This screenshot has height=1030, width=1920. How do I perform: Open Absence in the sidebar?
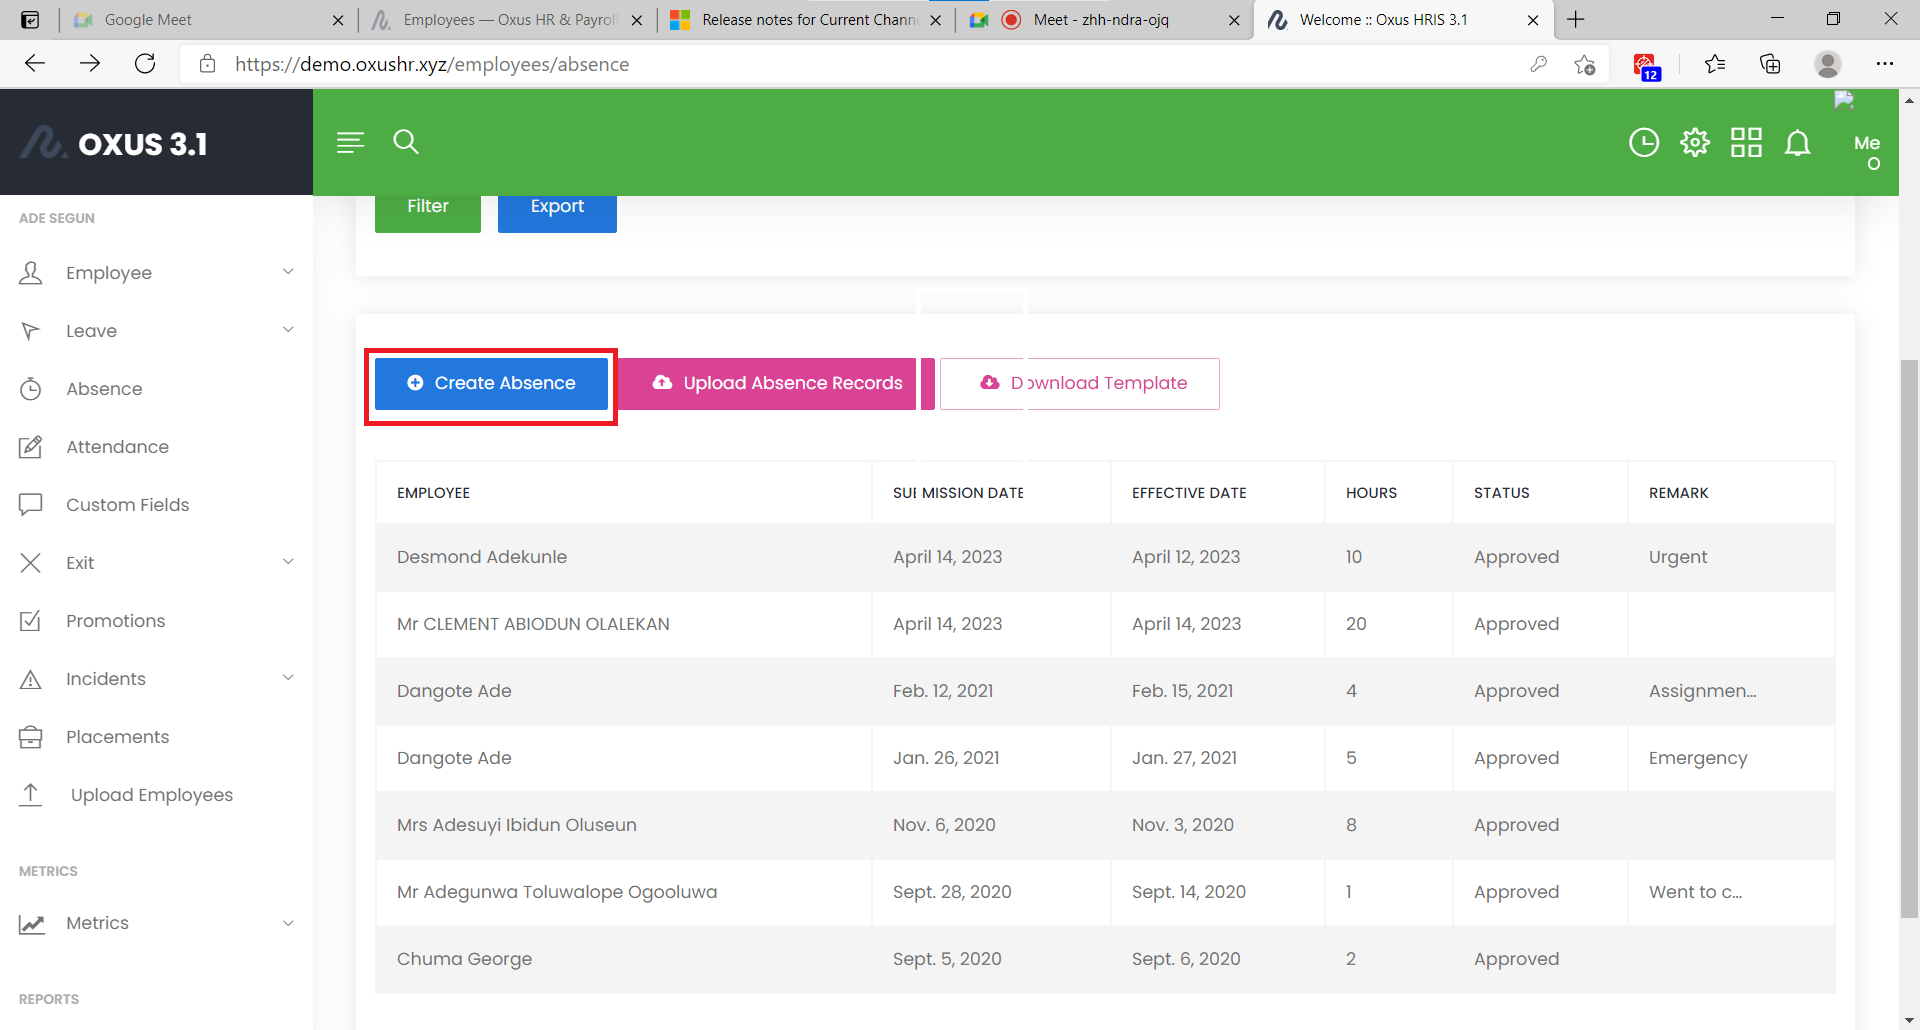pyautogui.click(x=104, y=389)
